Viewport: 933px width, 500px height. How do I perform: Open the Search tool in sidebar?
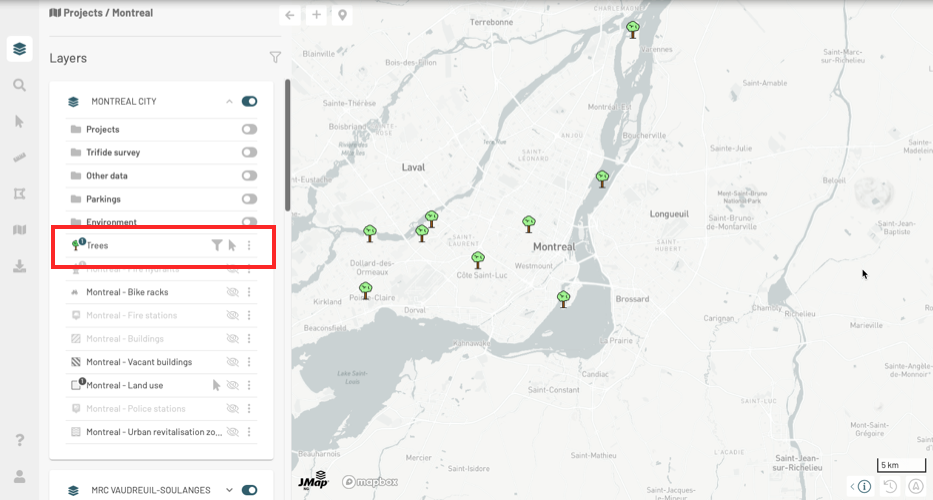point(19,85)
